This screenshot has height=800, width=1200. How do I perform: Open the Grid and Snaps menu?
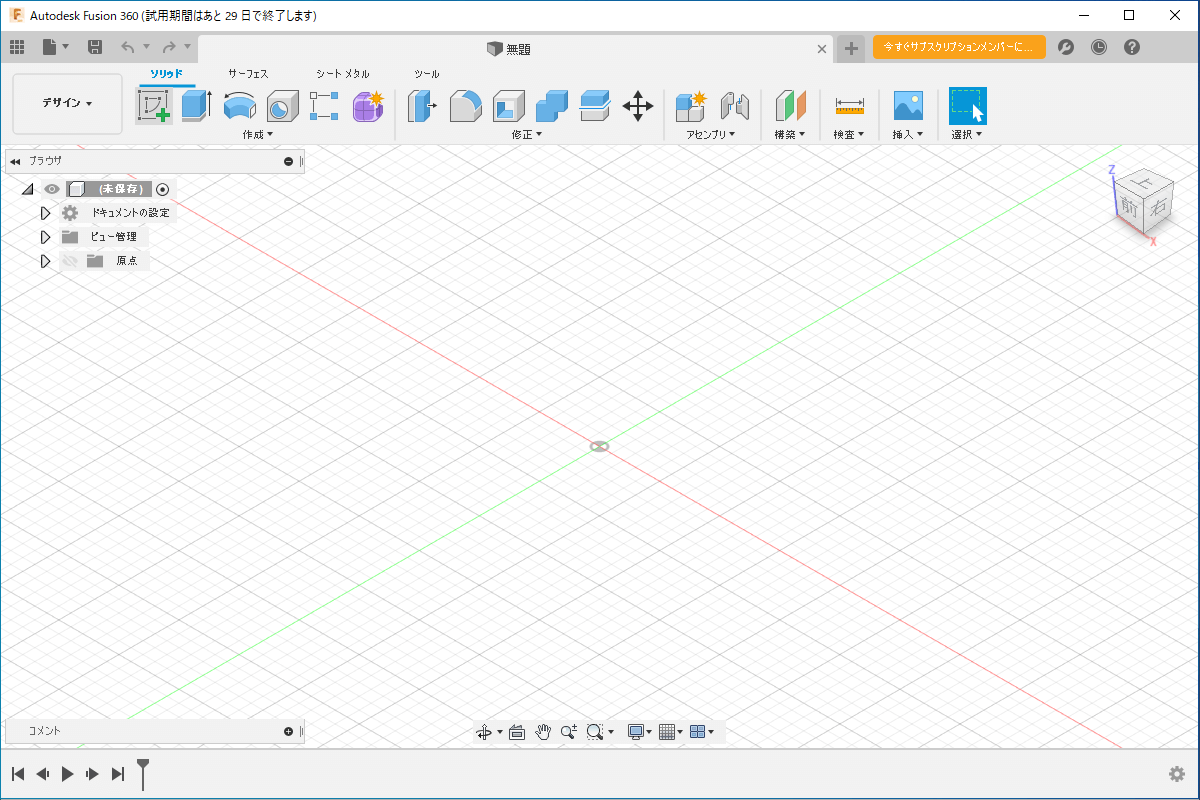(671, 732)
